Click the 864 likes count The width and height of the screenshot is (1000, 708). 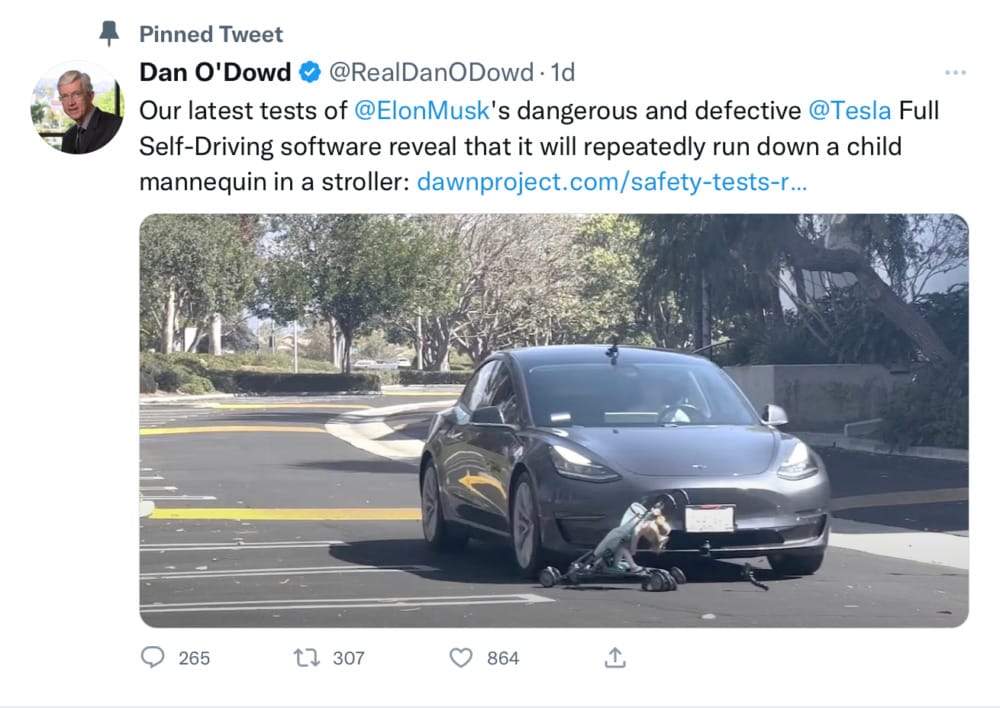(x=503, y=657)
